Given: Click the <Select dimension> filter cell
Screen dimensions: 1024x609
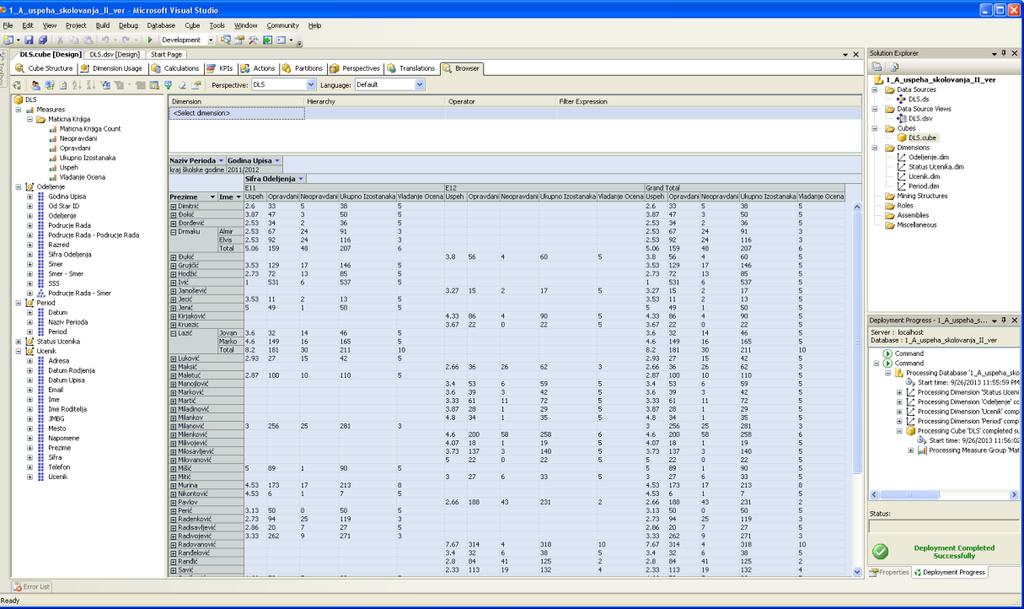Looking at the screenshot, I should click(x=236, y=114).
